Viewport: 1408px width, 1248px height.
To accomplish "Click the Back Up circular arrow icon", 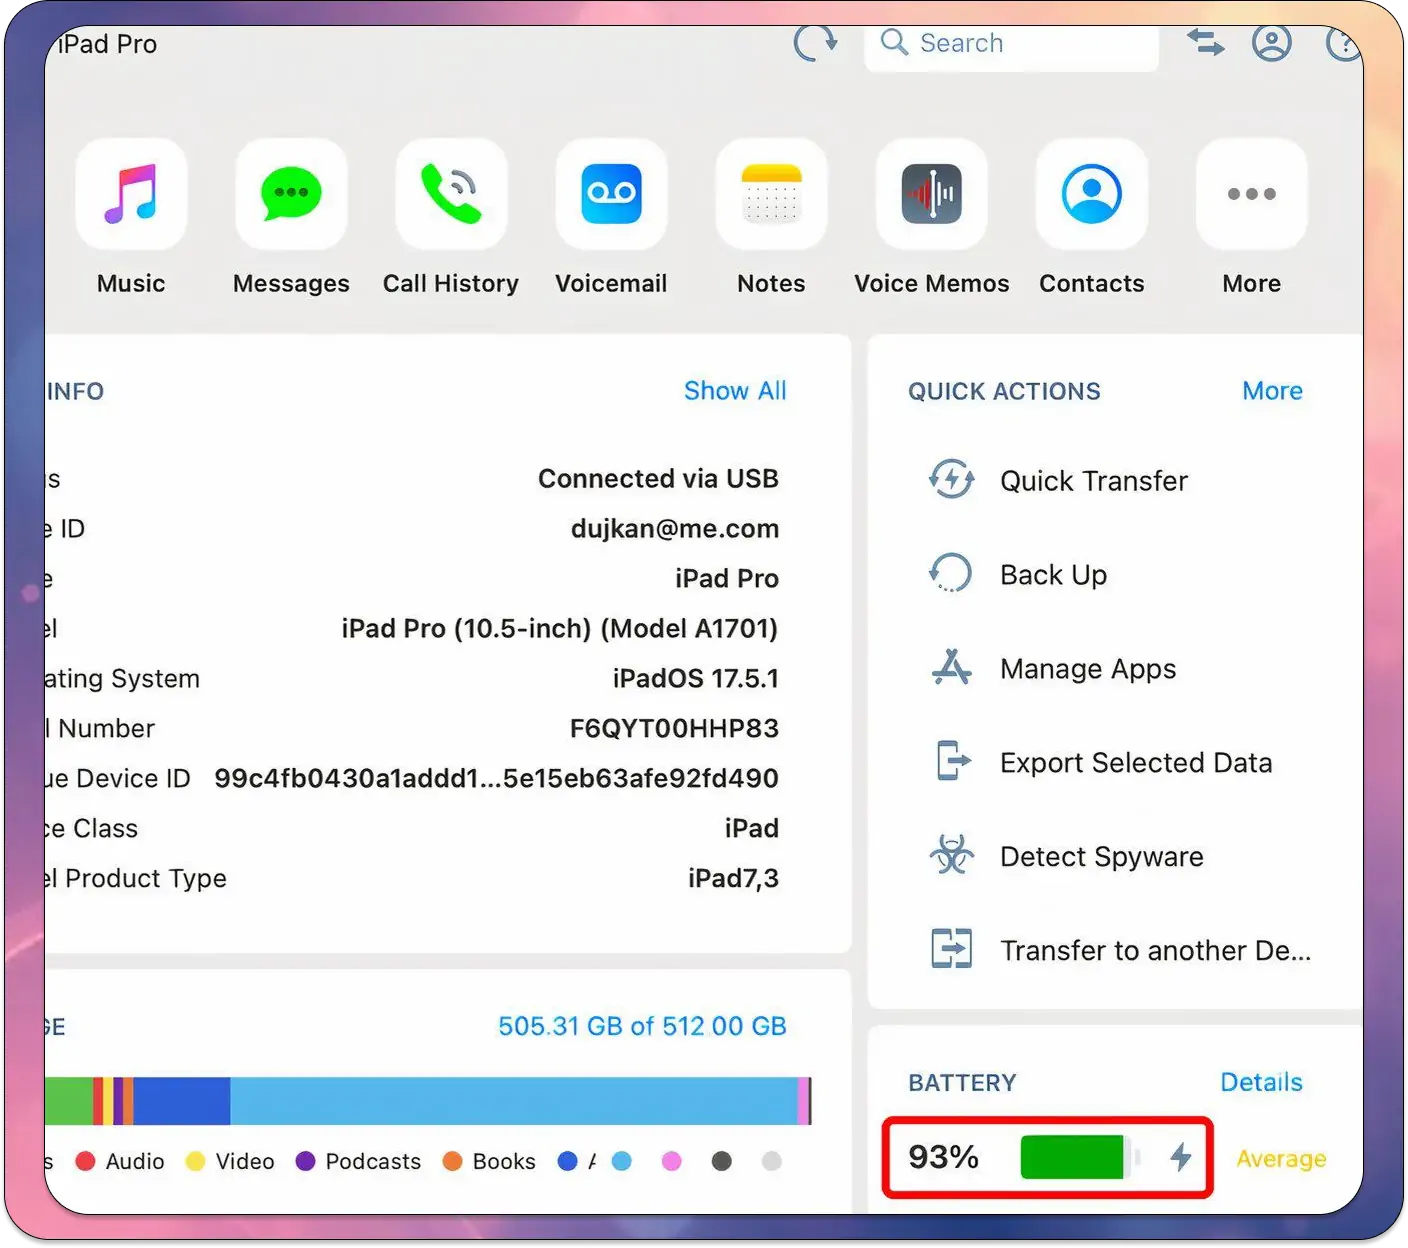I will point(951,574).
